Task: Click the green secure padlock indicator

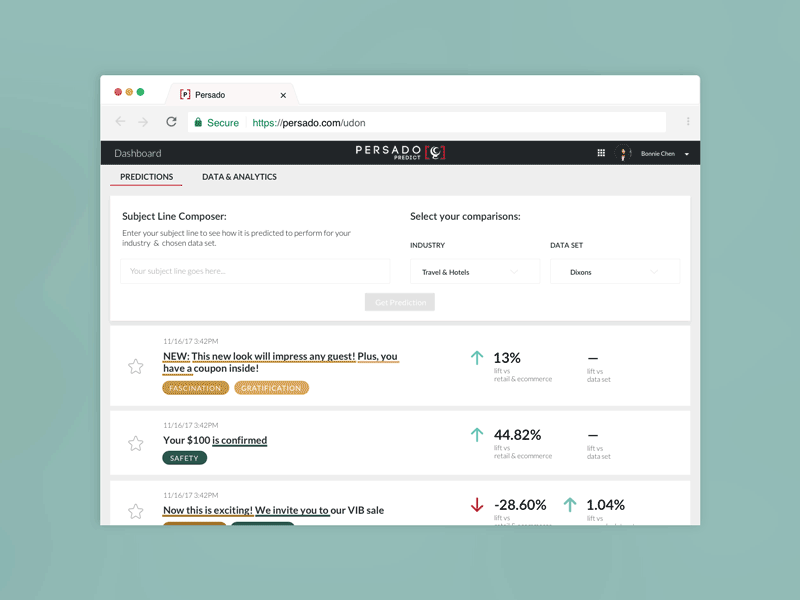Action: (x=200, y=122)
